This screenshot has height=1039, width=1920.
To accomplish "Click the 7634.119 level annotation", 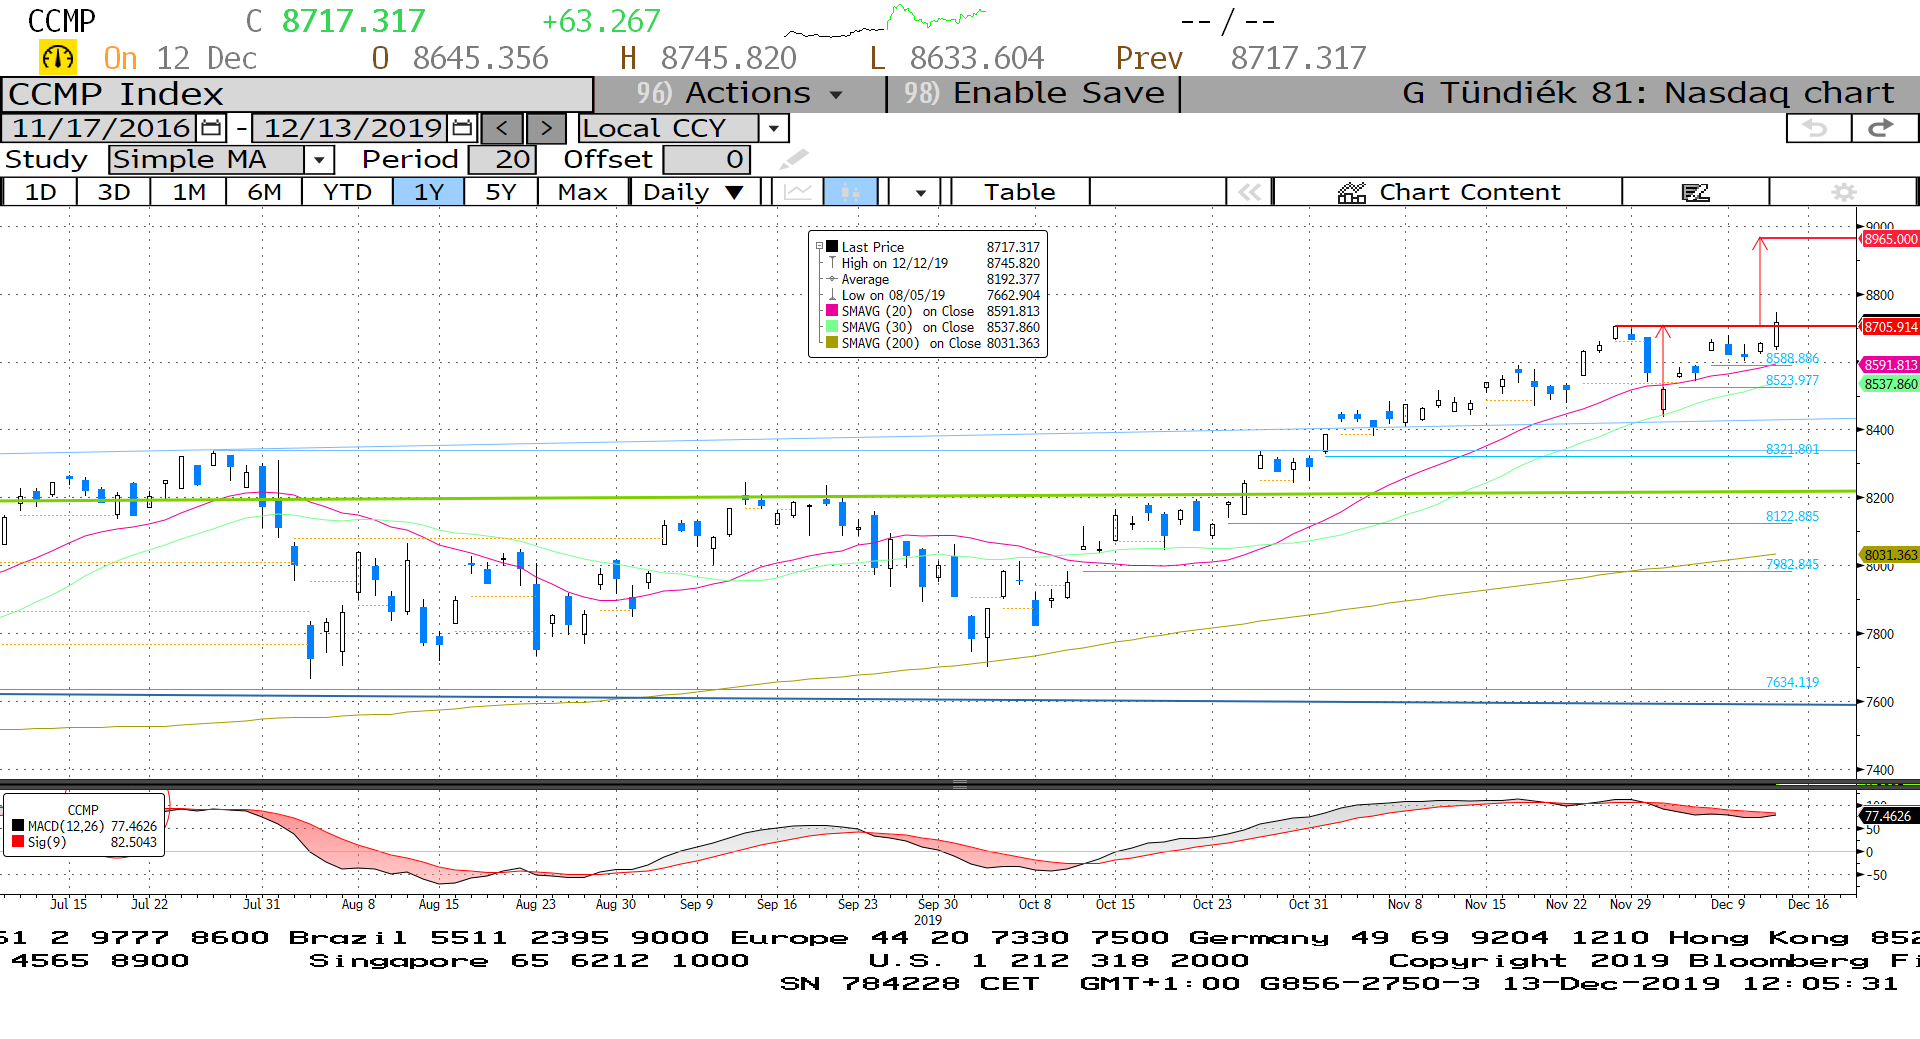I will coord(1792,682).
